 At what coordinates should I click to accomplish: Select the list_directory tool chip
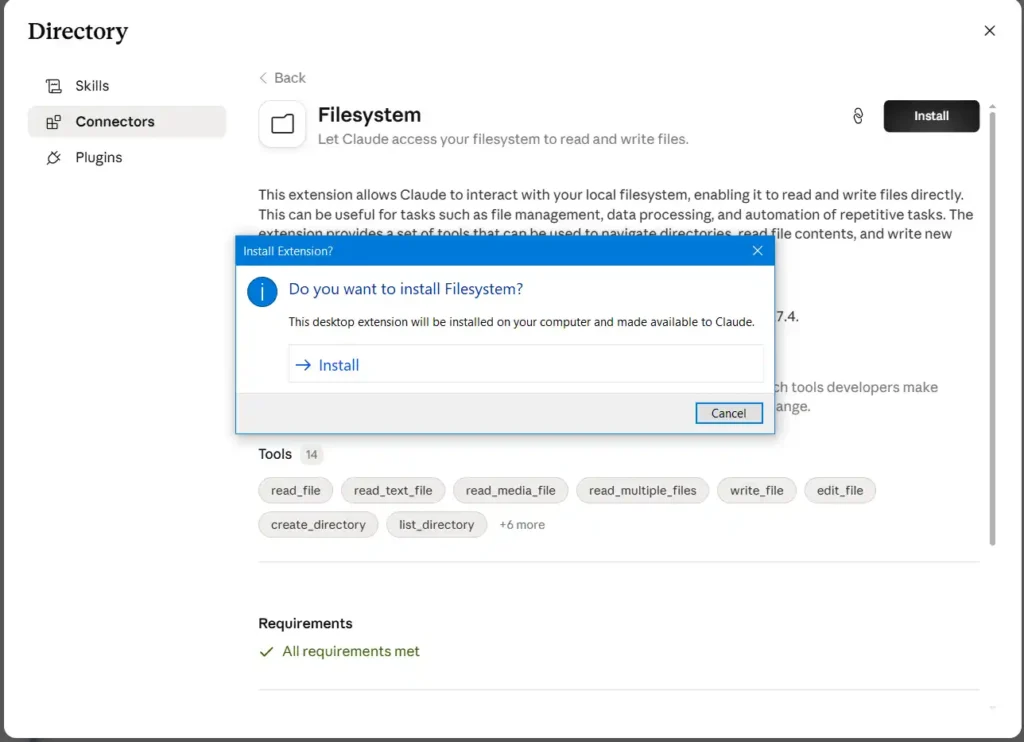click(436, 524)
